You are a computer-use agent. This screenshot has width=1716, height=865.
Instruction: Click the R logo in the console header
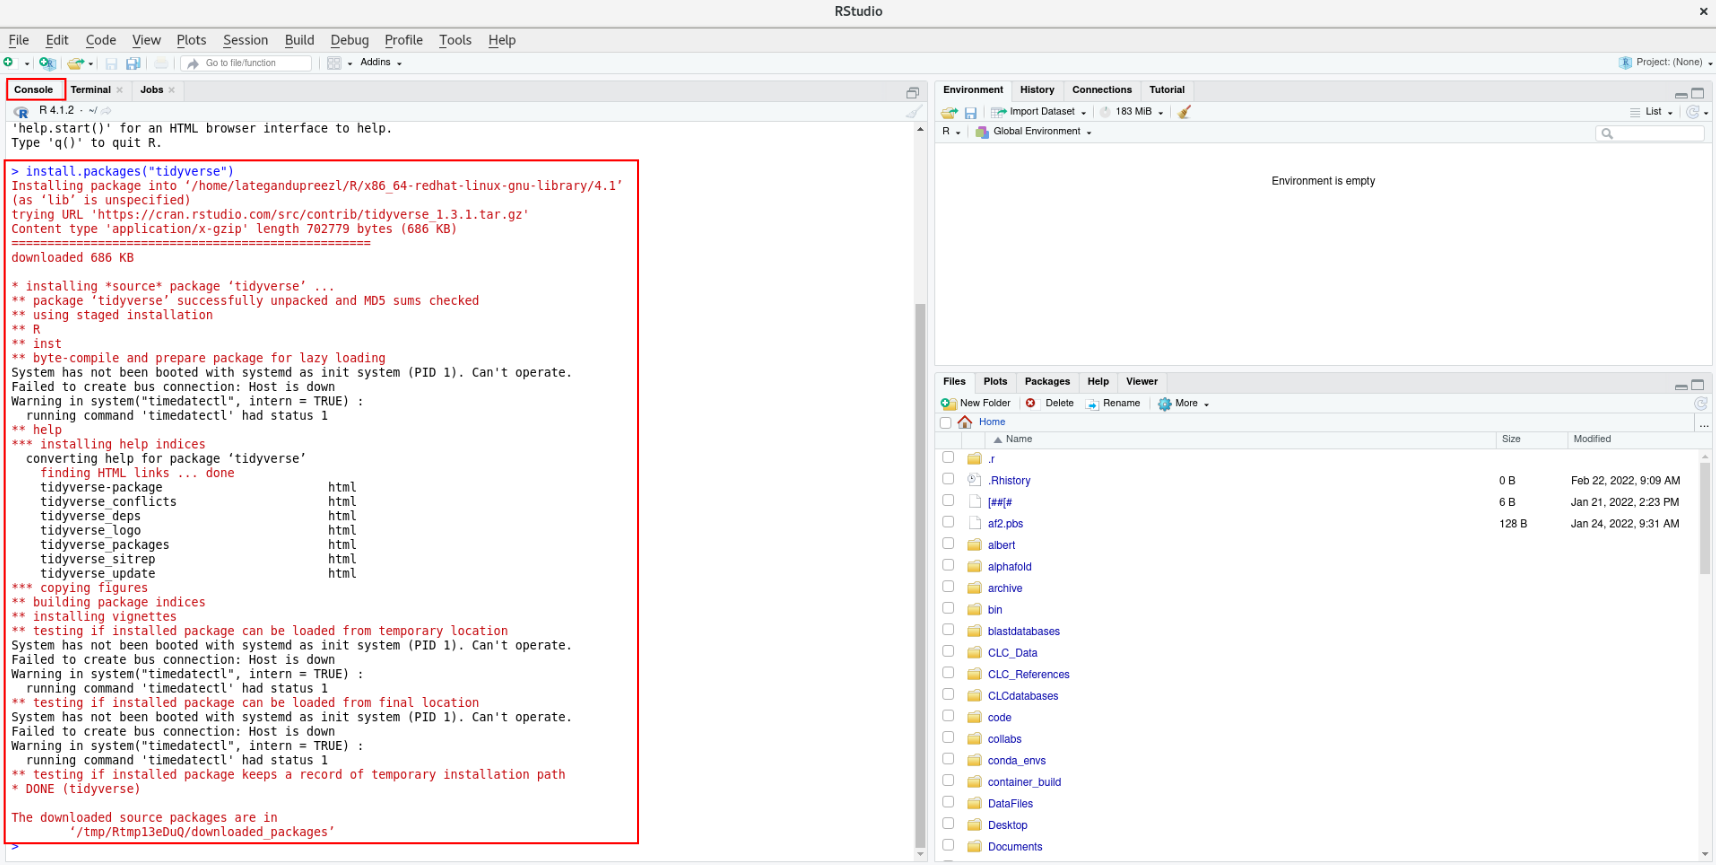tap(21, 111)
